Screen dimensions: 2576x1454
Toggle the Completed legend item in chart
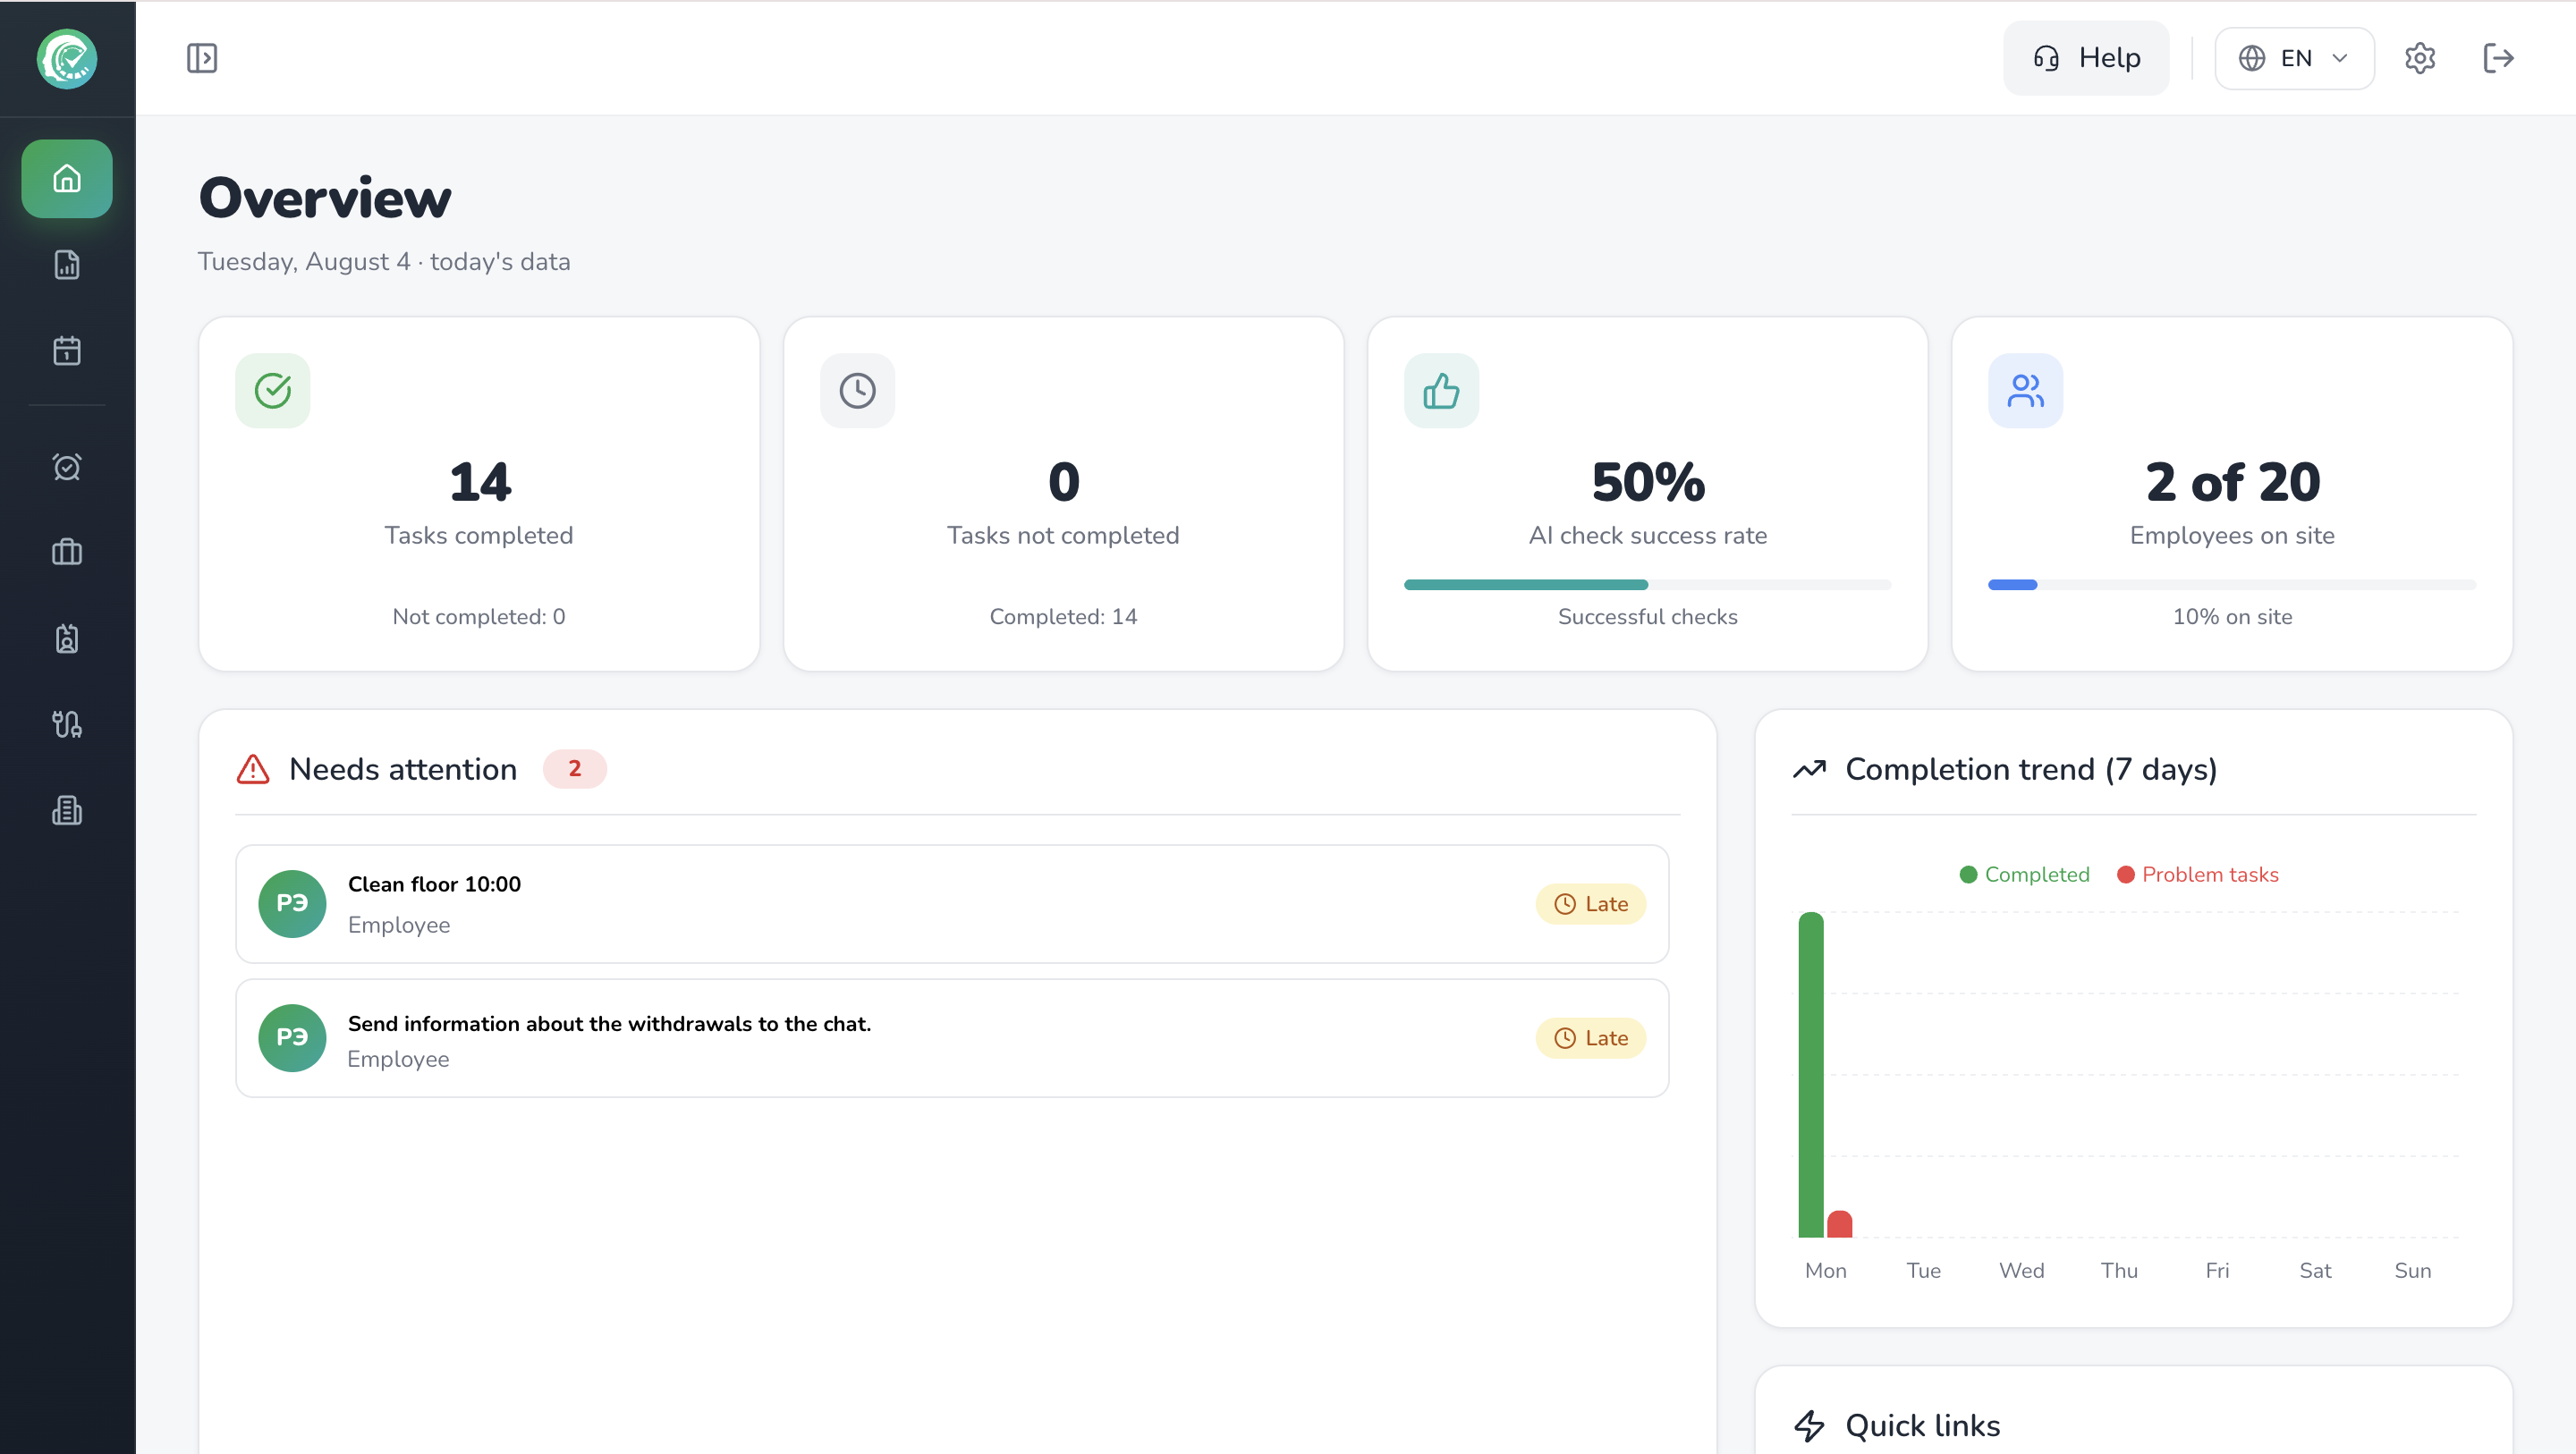(2025, 875)
